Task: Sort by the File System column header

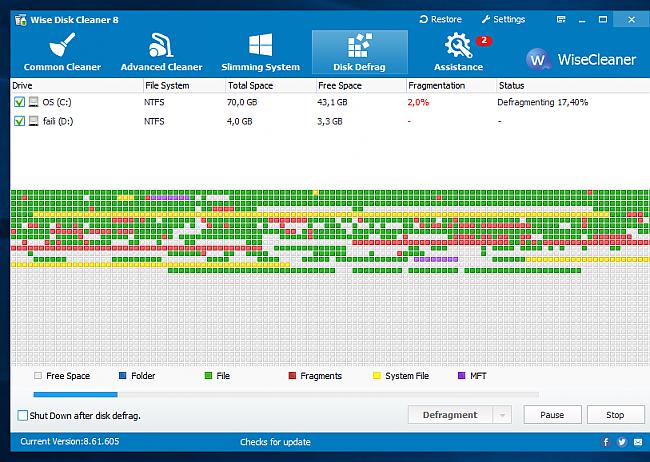Action: [x=184, y=86]
